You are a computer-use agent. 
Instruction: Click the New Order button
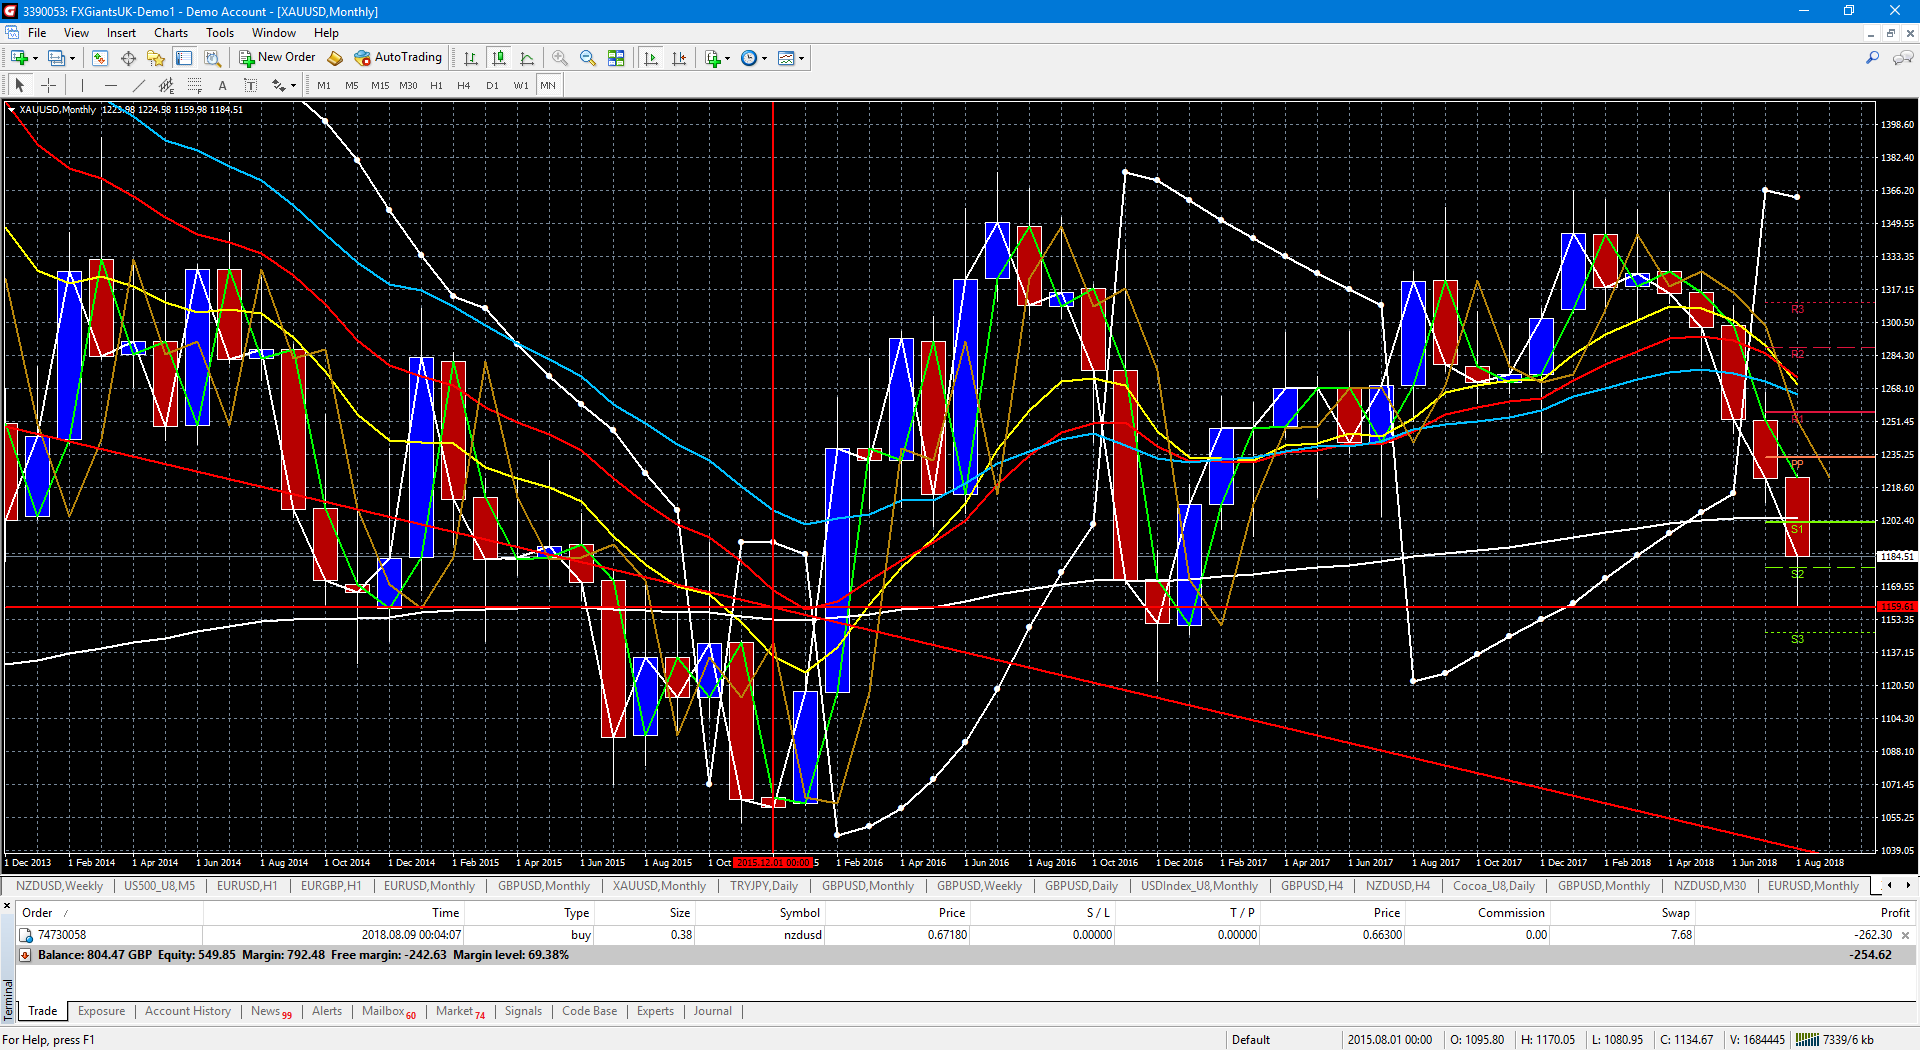tap(277, 58)
